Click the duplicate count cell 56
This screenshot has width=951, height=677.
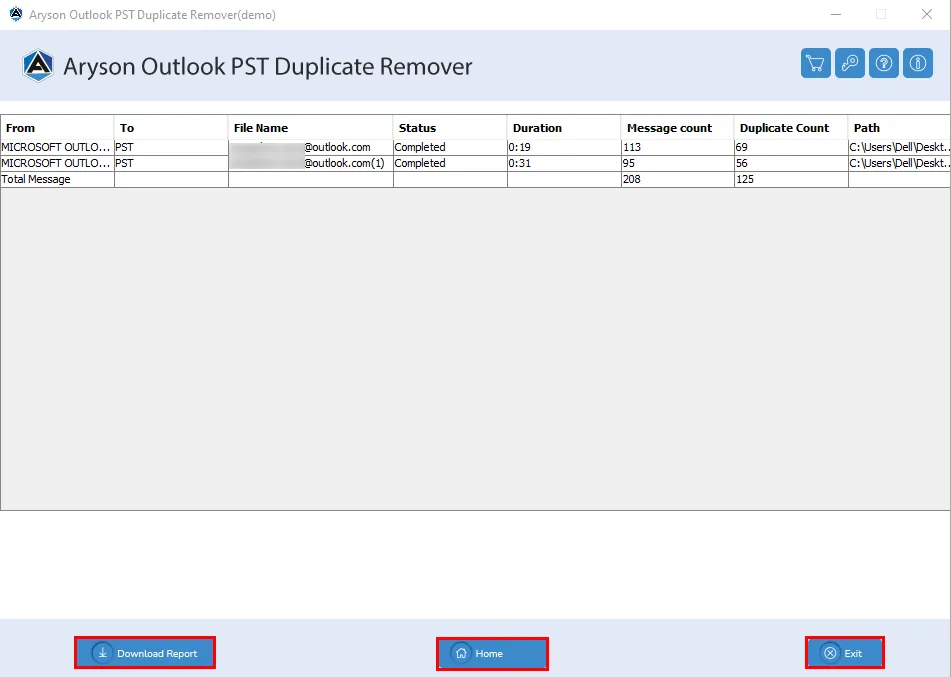(x=791, y=163)
